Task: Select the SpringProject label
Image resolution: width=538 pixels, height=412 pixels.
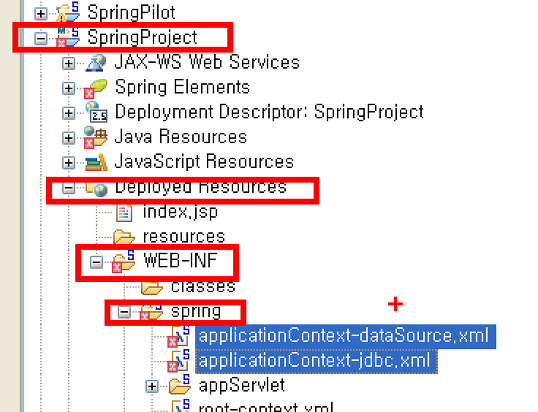Action: pos(142,37)
